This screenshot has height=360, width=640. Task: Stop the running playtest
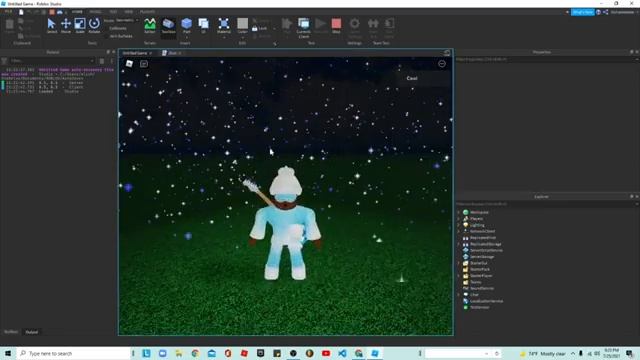click(336, 26)
